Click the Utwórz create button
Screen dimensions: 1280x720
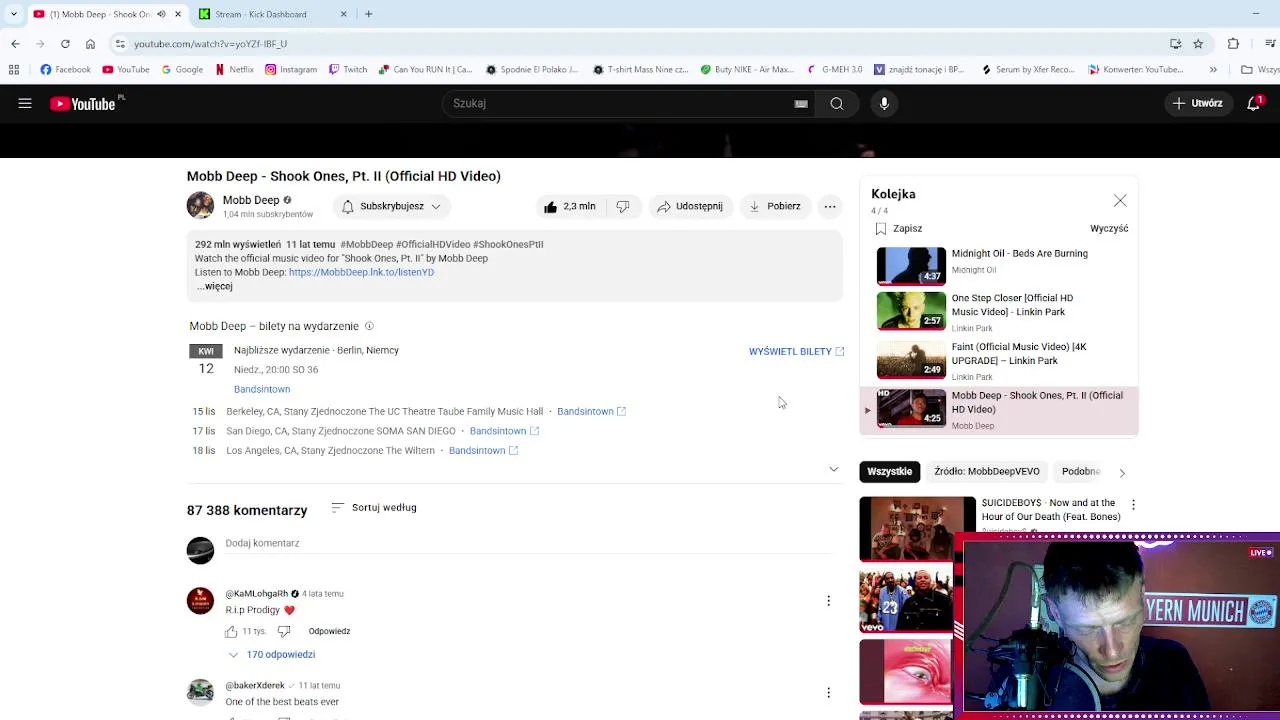(x=1198, y=103)
